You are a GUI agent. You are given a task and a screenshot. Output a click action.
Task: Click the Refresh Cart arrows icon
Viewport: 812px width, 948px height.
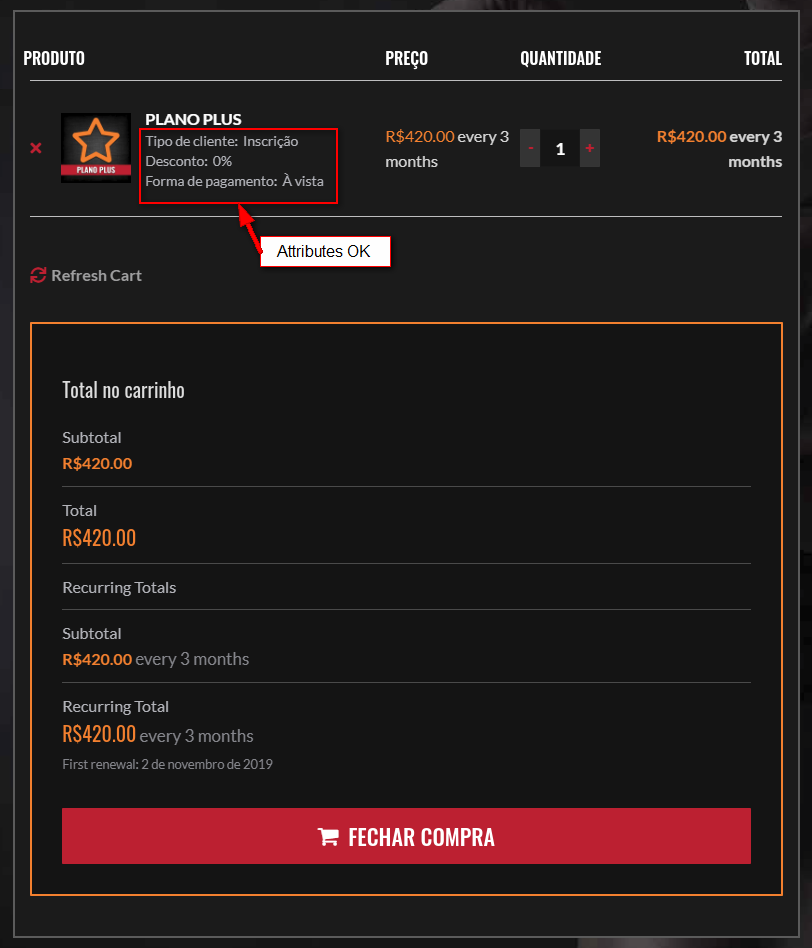[x=38, y=275]
